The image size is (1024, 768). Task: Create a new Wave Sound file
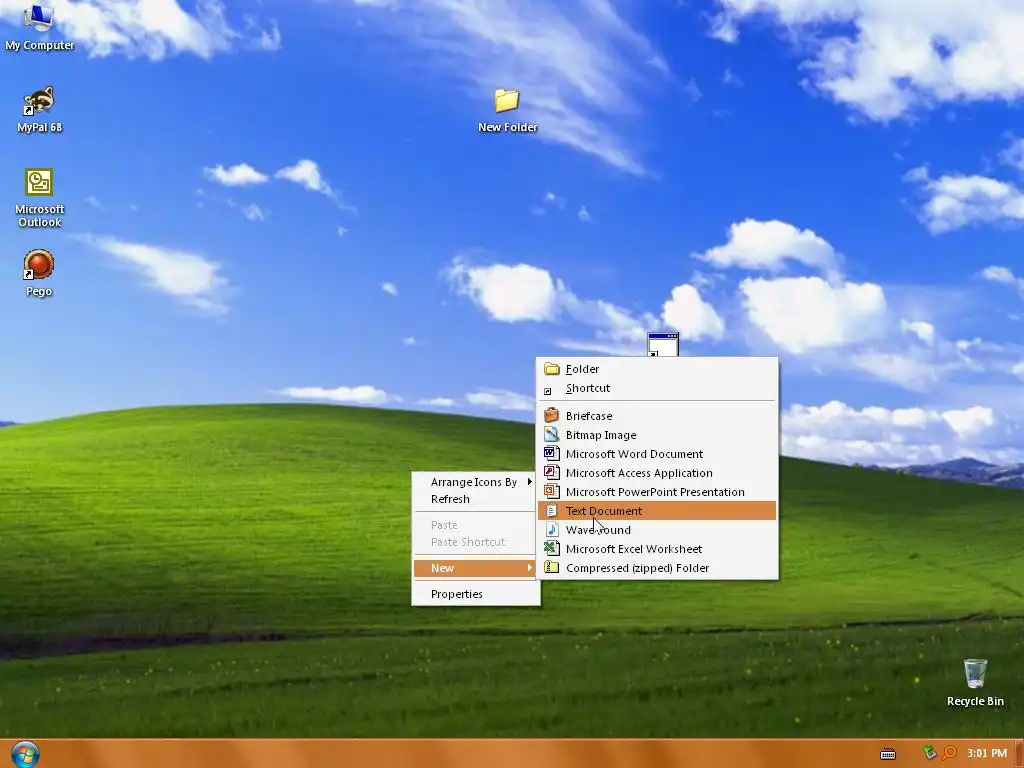657,530
